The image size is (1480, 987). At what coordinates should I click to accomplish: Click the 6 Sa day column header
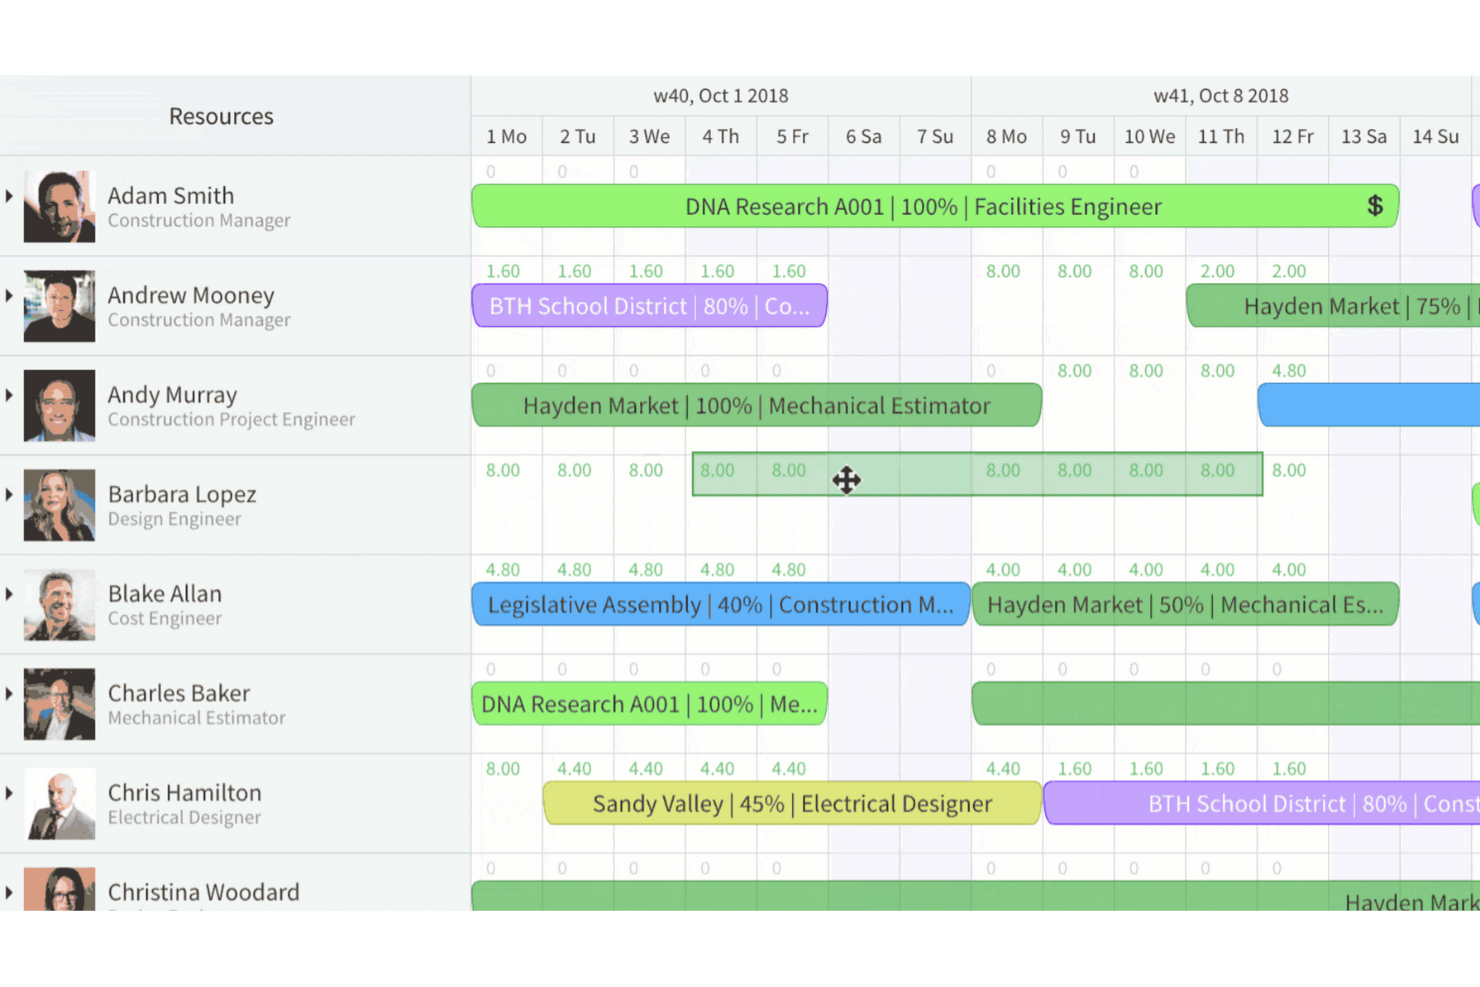click(863, 136)
